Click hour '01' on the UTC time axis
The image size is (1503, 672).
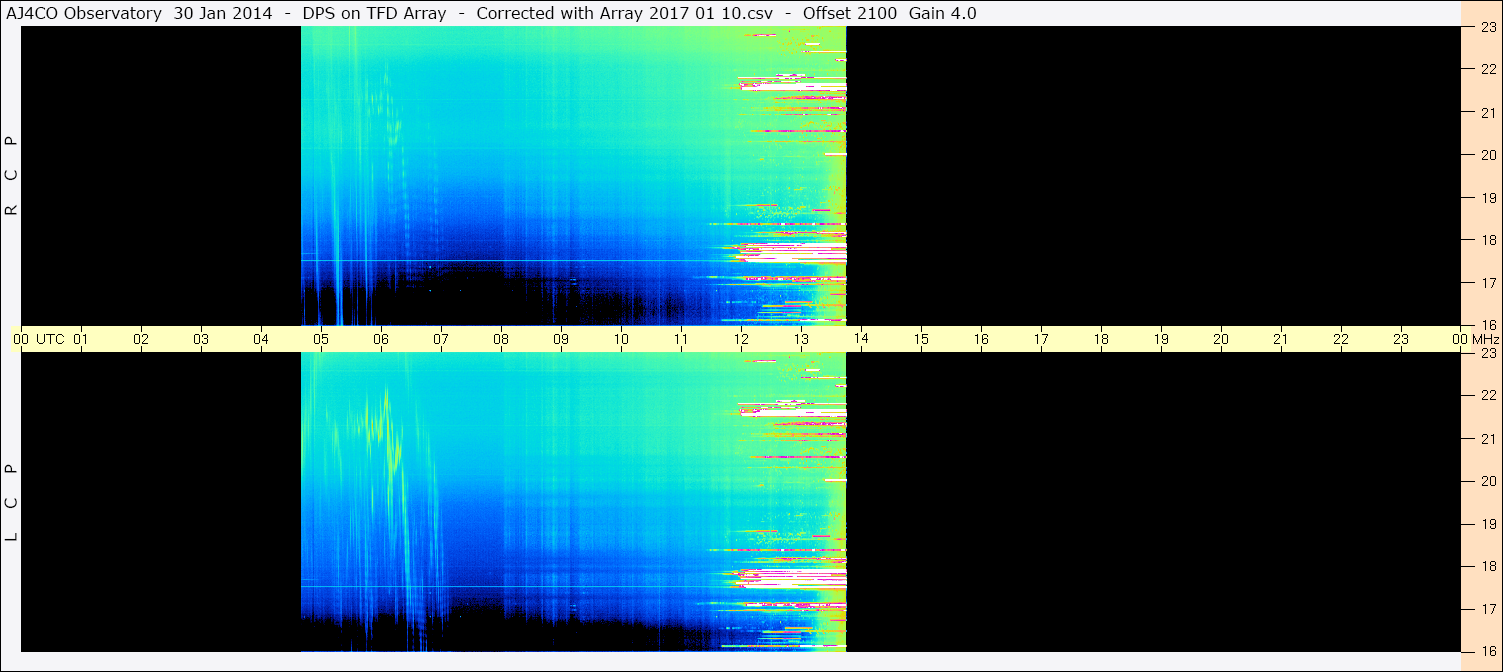coord(81,339)
